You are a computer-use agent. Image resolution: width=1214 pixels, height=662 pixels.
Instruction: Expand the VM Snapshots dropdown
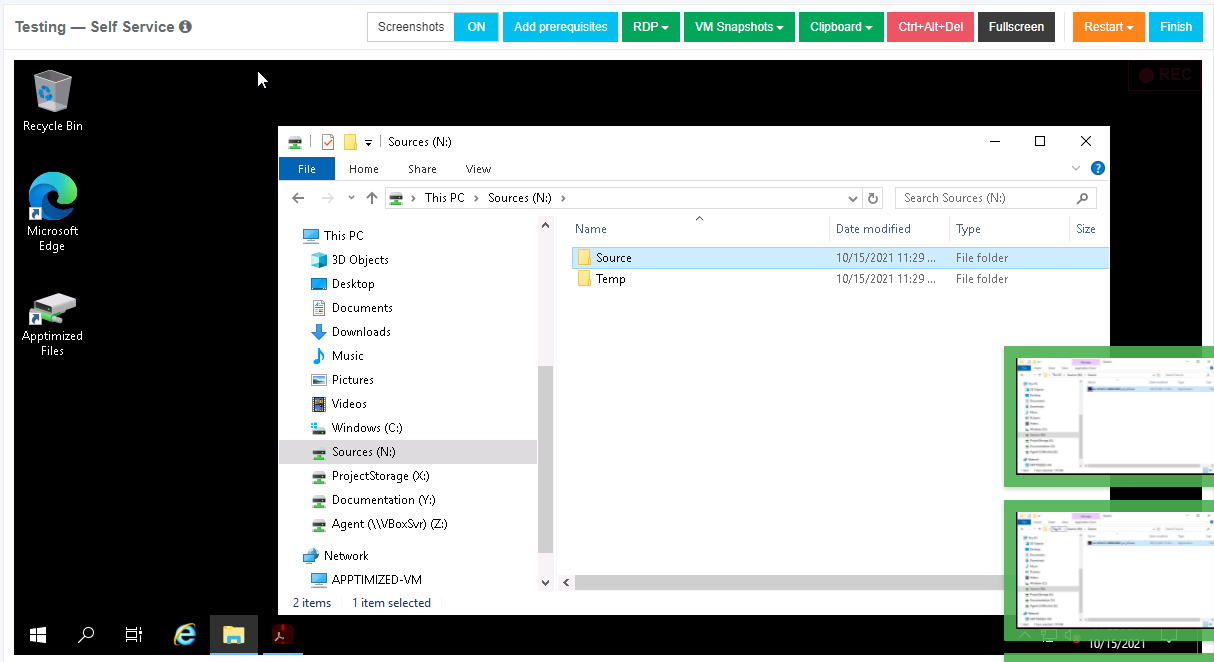[x=739, y=27]
